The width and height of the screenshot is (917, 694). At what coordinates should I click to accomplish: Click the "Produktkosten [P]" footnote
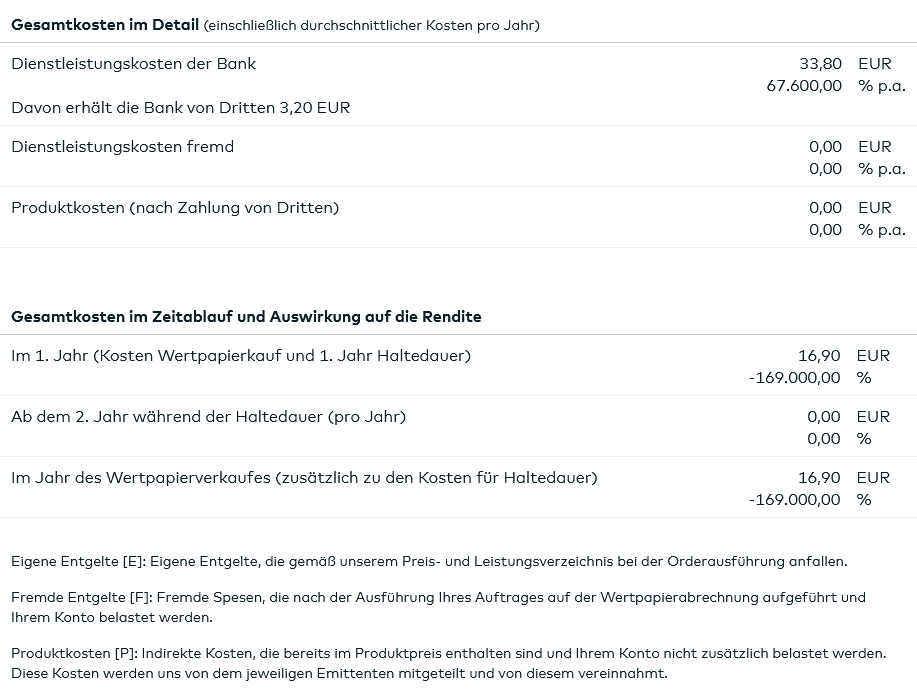coord(448,663)
